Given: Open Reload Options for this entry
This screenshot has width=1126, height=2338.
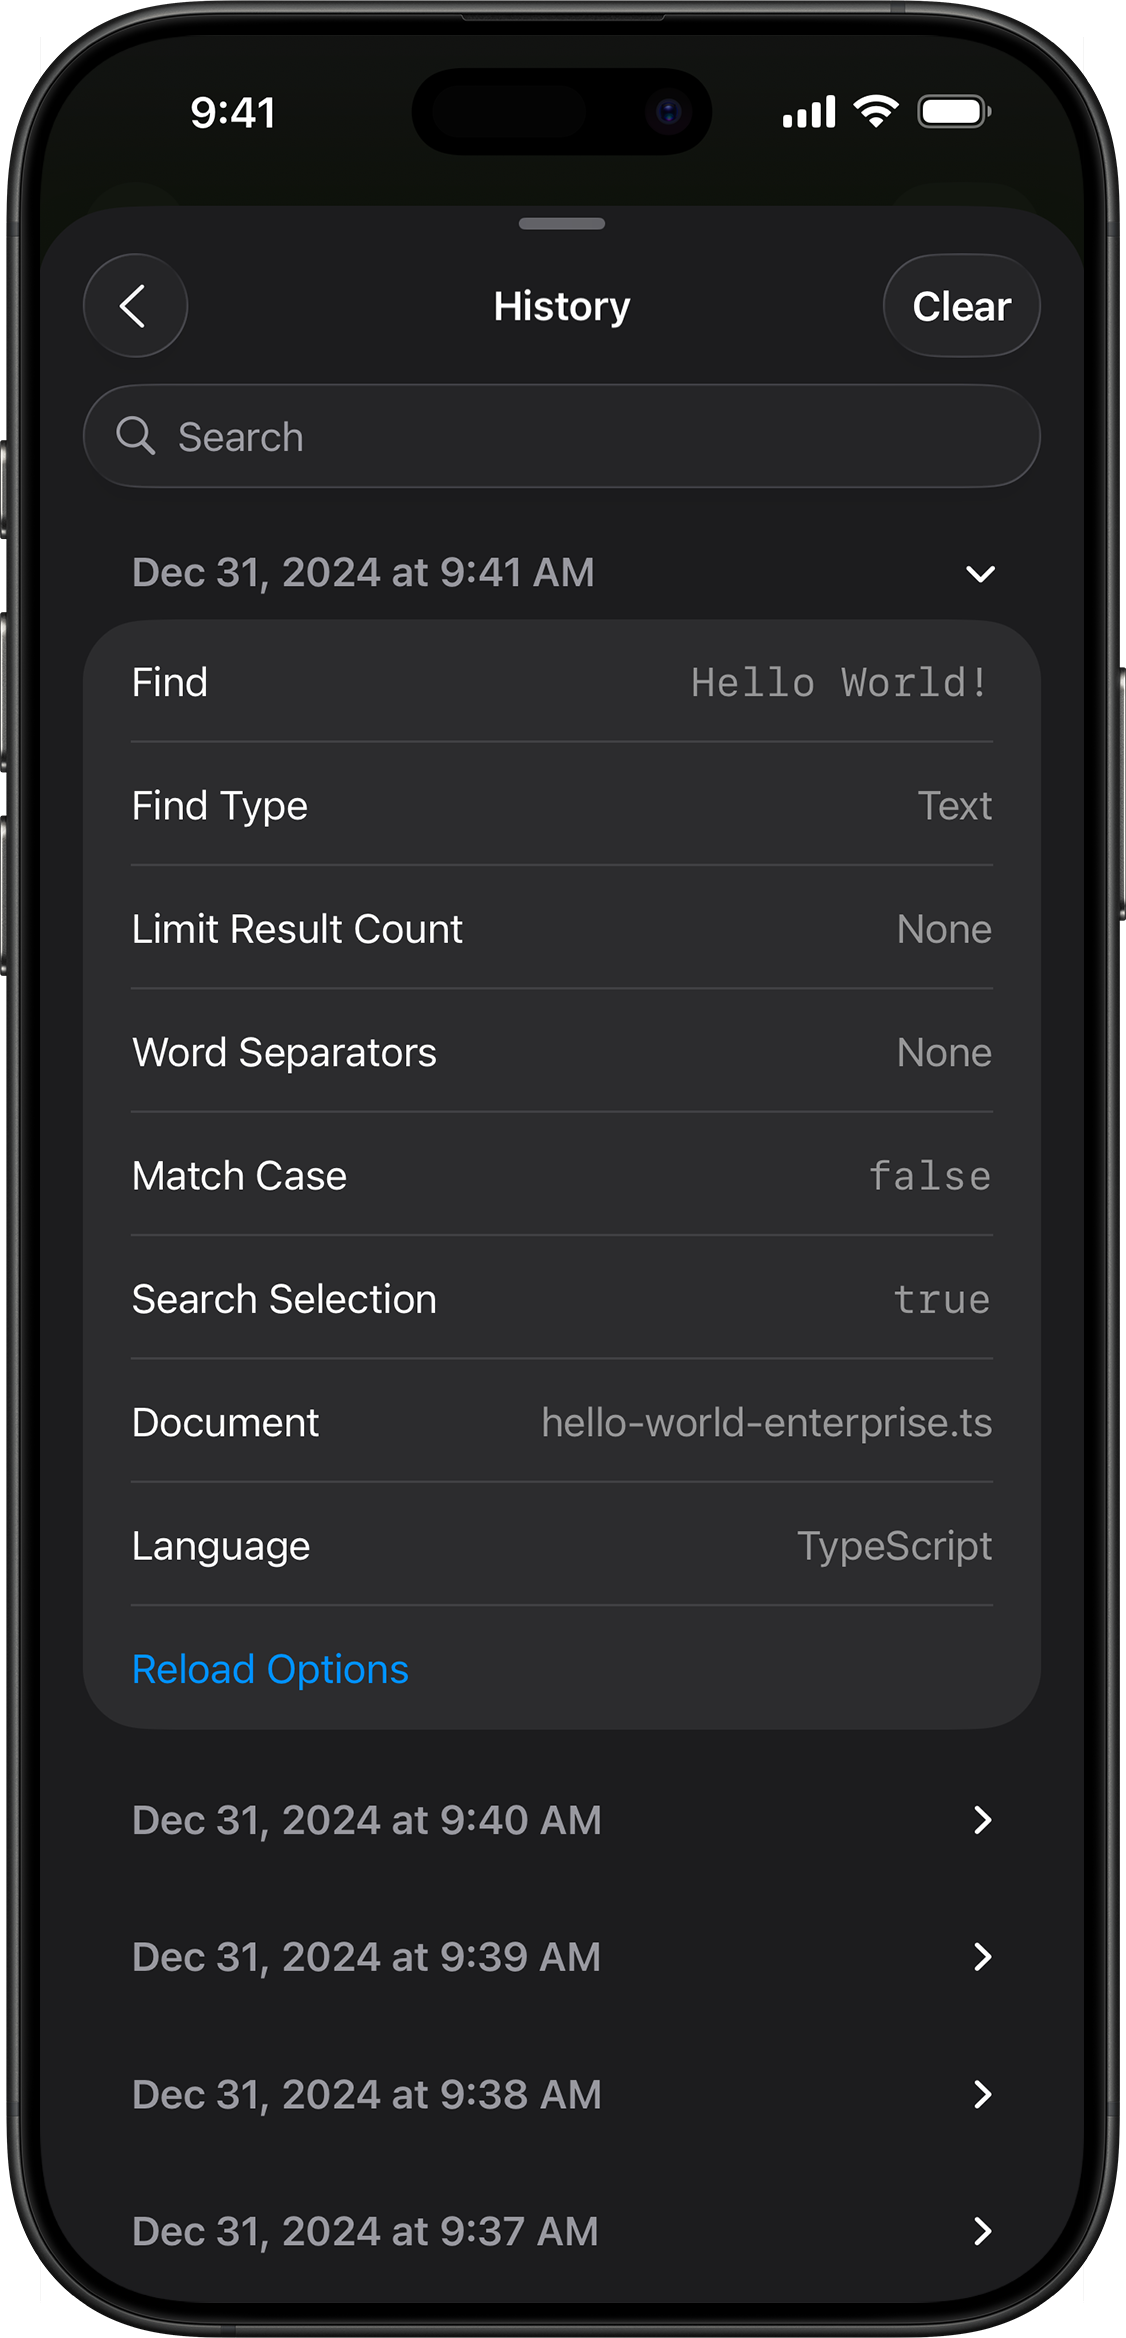Looking at the screenshot, I should (x=269, y=1669).
